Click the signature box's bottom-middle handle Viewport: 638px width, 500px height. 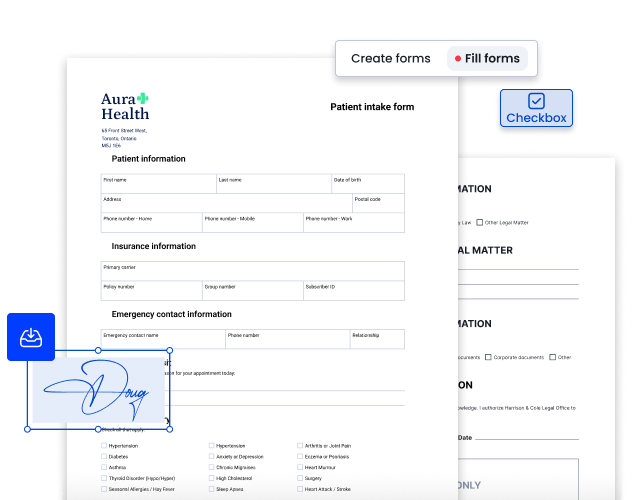click(x=98, y=429)
